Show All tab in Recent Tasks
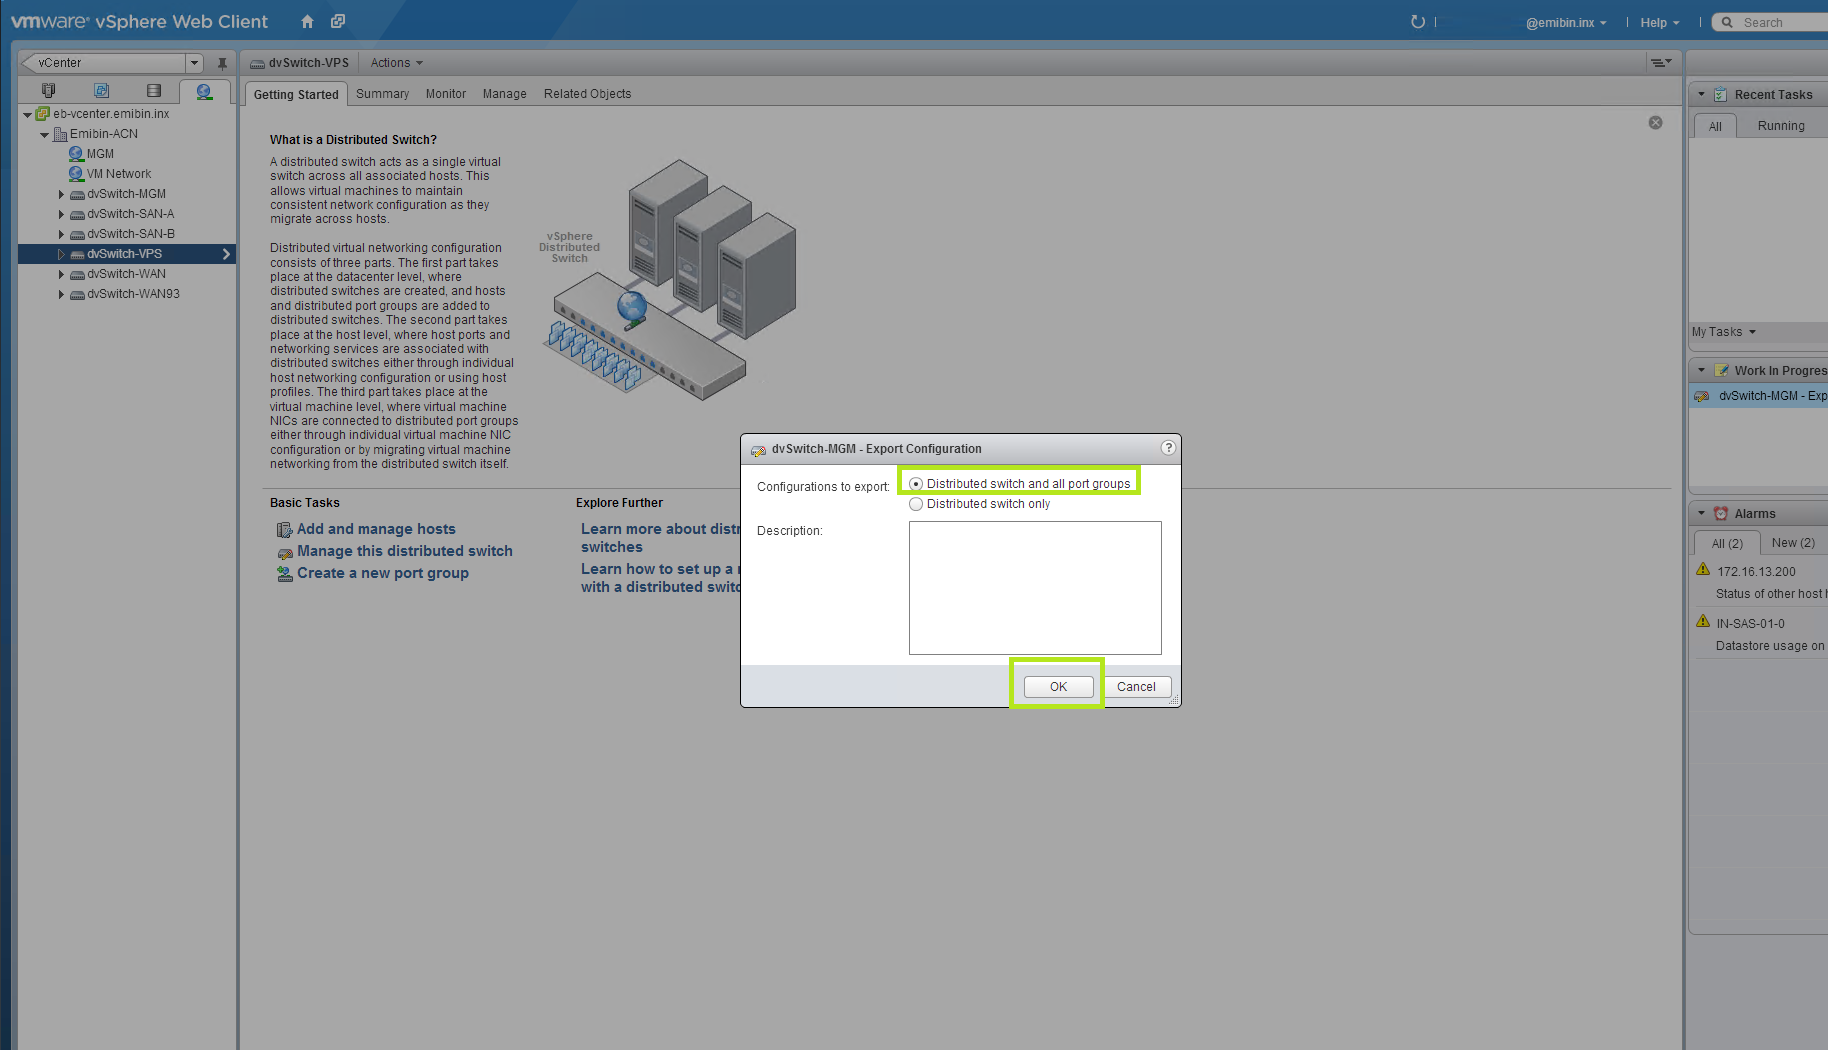This screenshot has height=1050, width=1828. [x=1715, y=126]
